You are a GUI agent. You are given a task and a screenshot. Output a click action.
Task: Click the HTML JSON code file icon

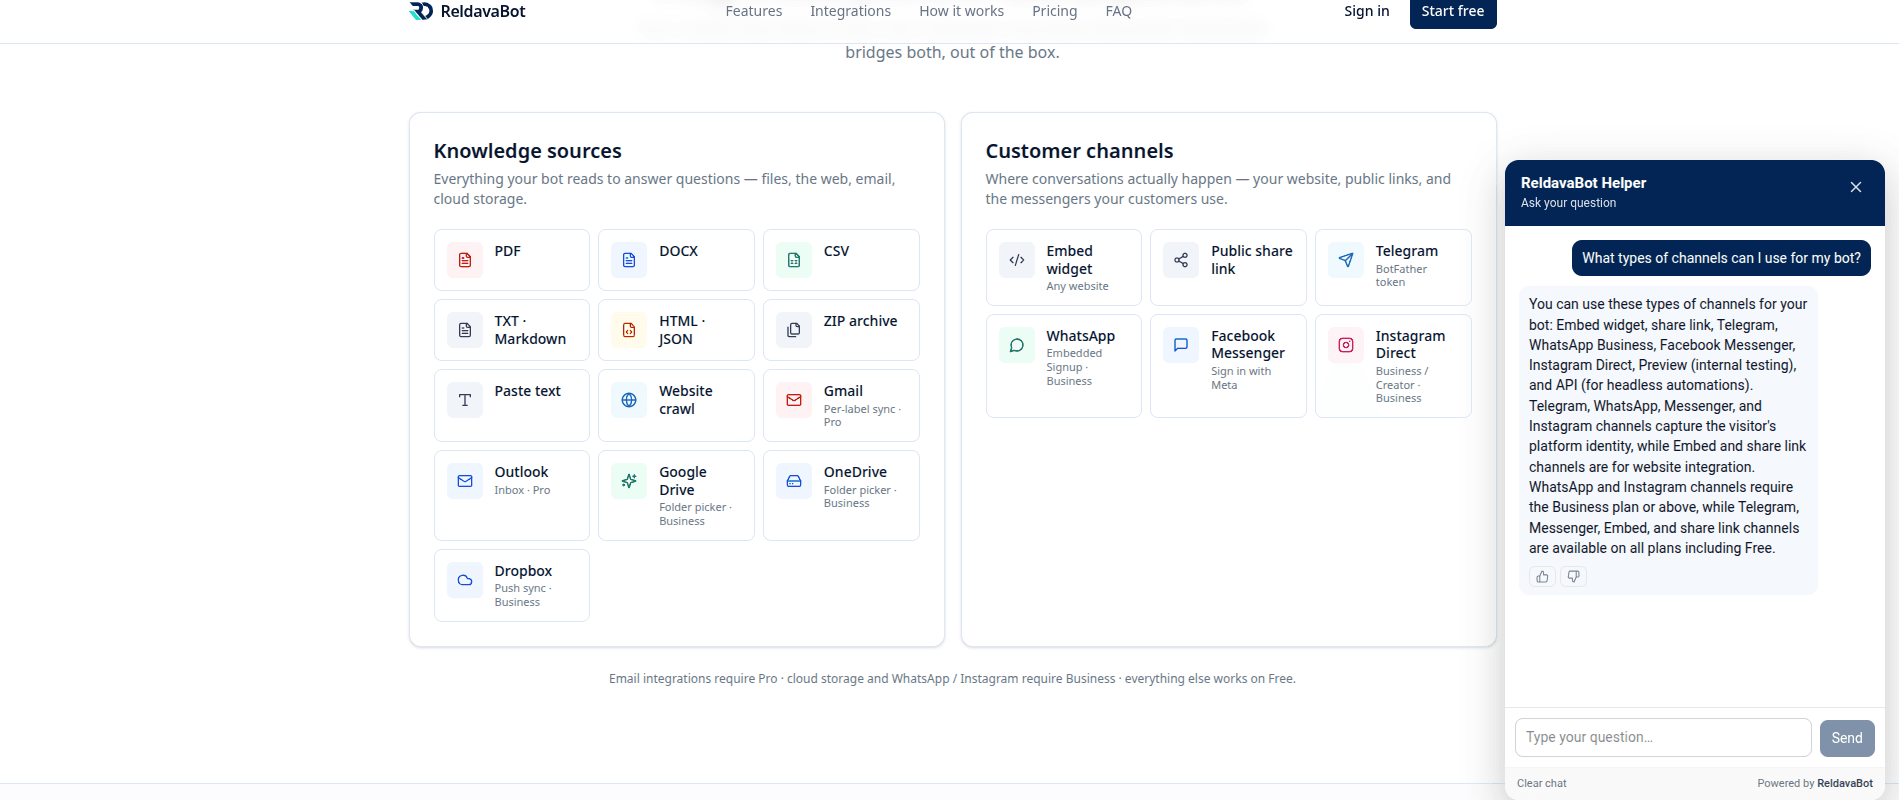pyautogui.click(x=629, y=330)
